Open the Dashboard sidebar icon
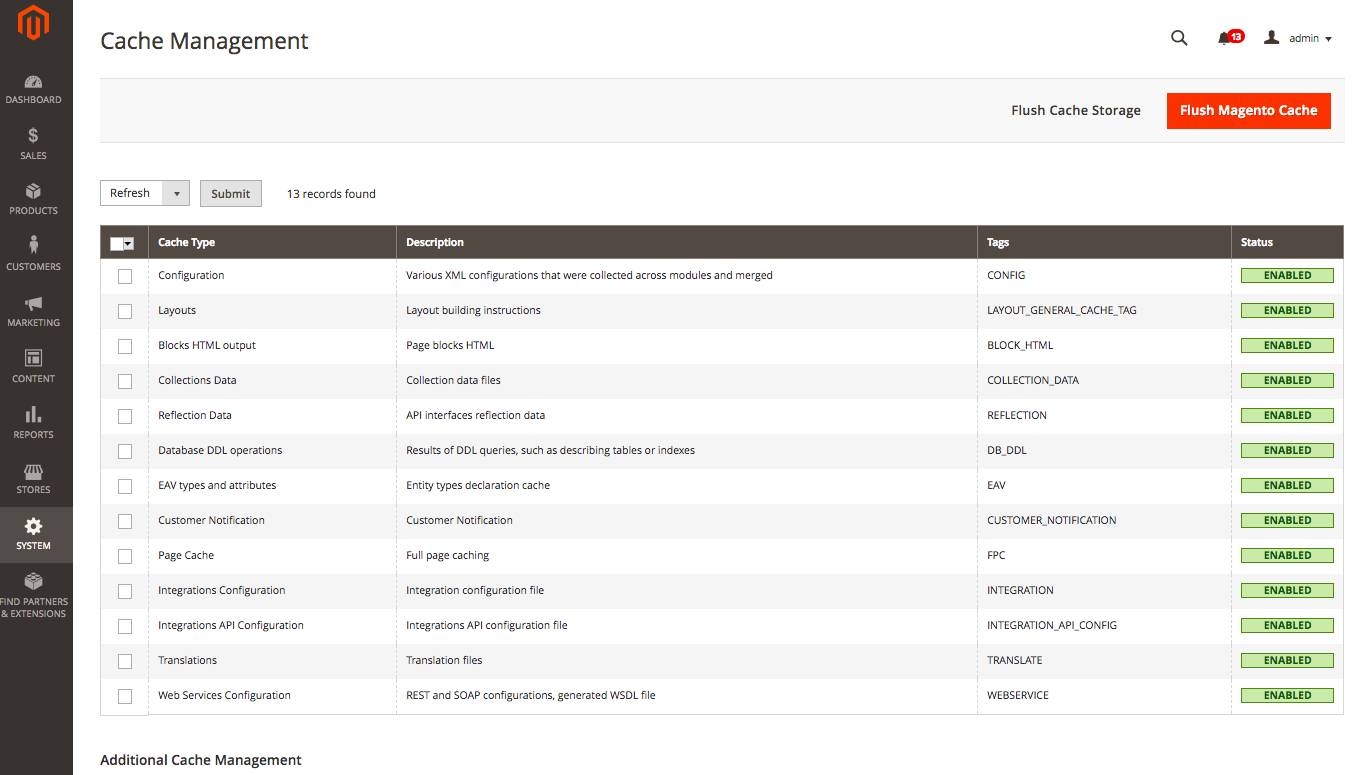The height and width of the screenshot is (775, 1364). pyautogui.click(x=33, y=82)
